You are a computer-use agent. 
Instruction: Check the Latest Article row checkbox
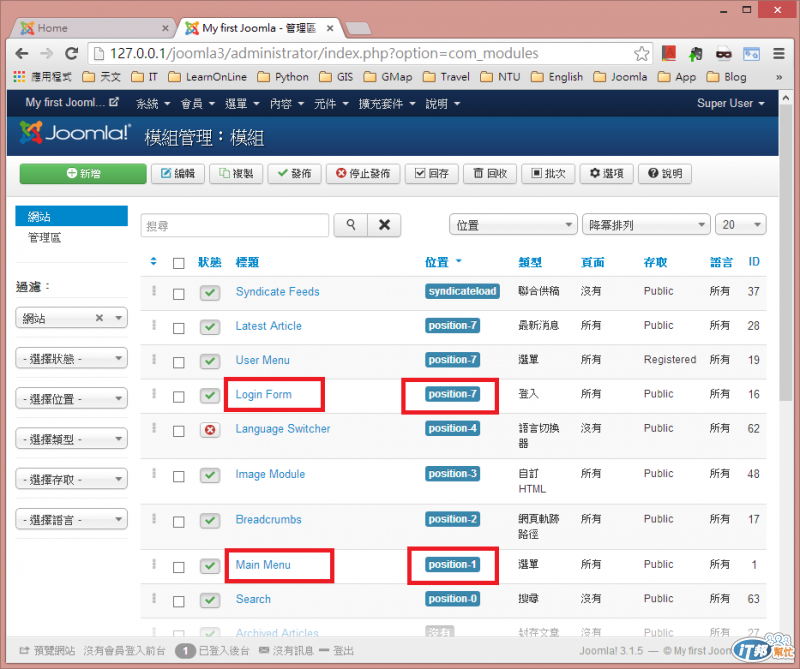(x=179, y=329)
